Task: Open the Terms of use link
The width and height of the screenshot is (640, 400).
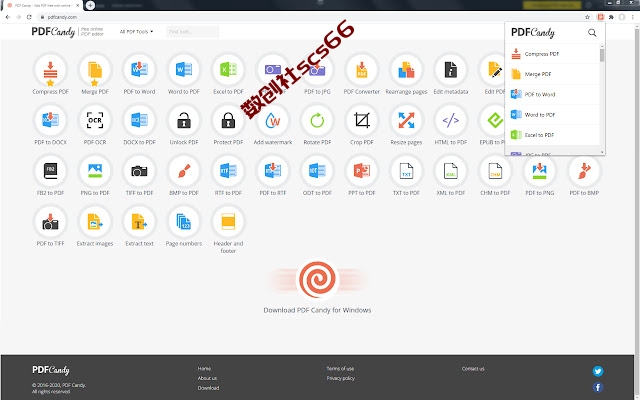Action: (340, 369)
